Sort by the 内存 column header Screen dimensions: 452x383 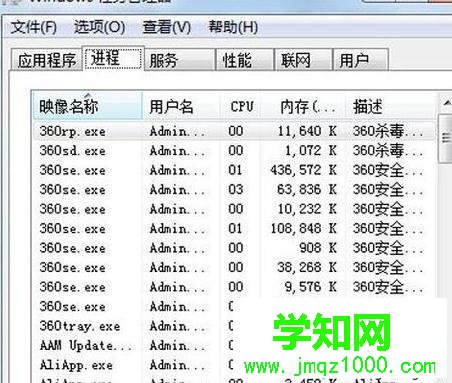point(303,106)
